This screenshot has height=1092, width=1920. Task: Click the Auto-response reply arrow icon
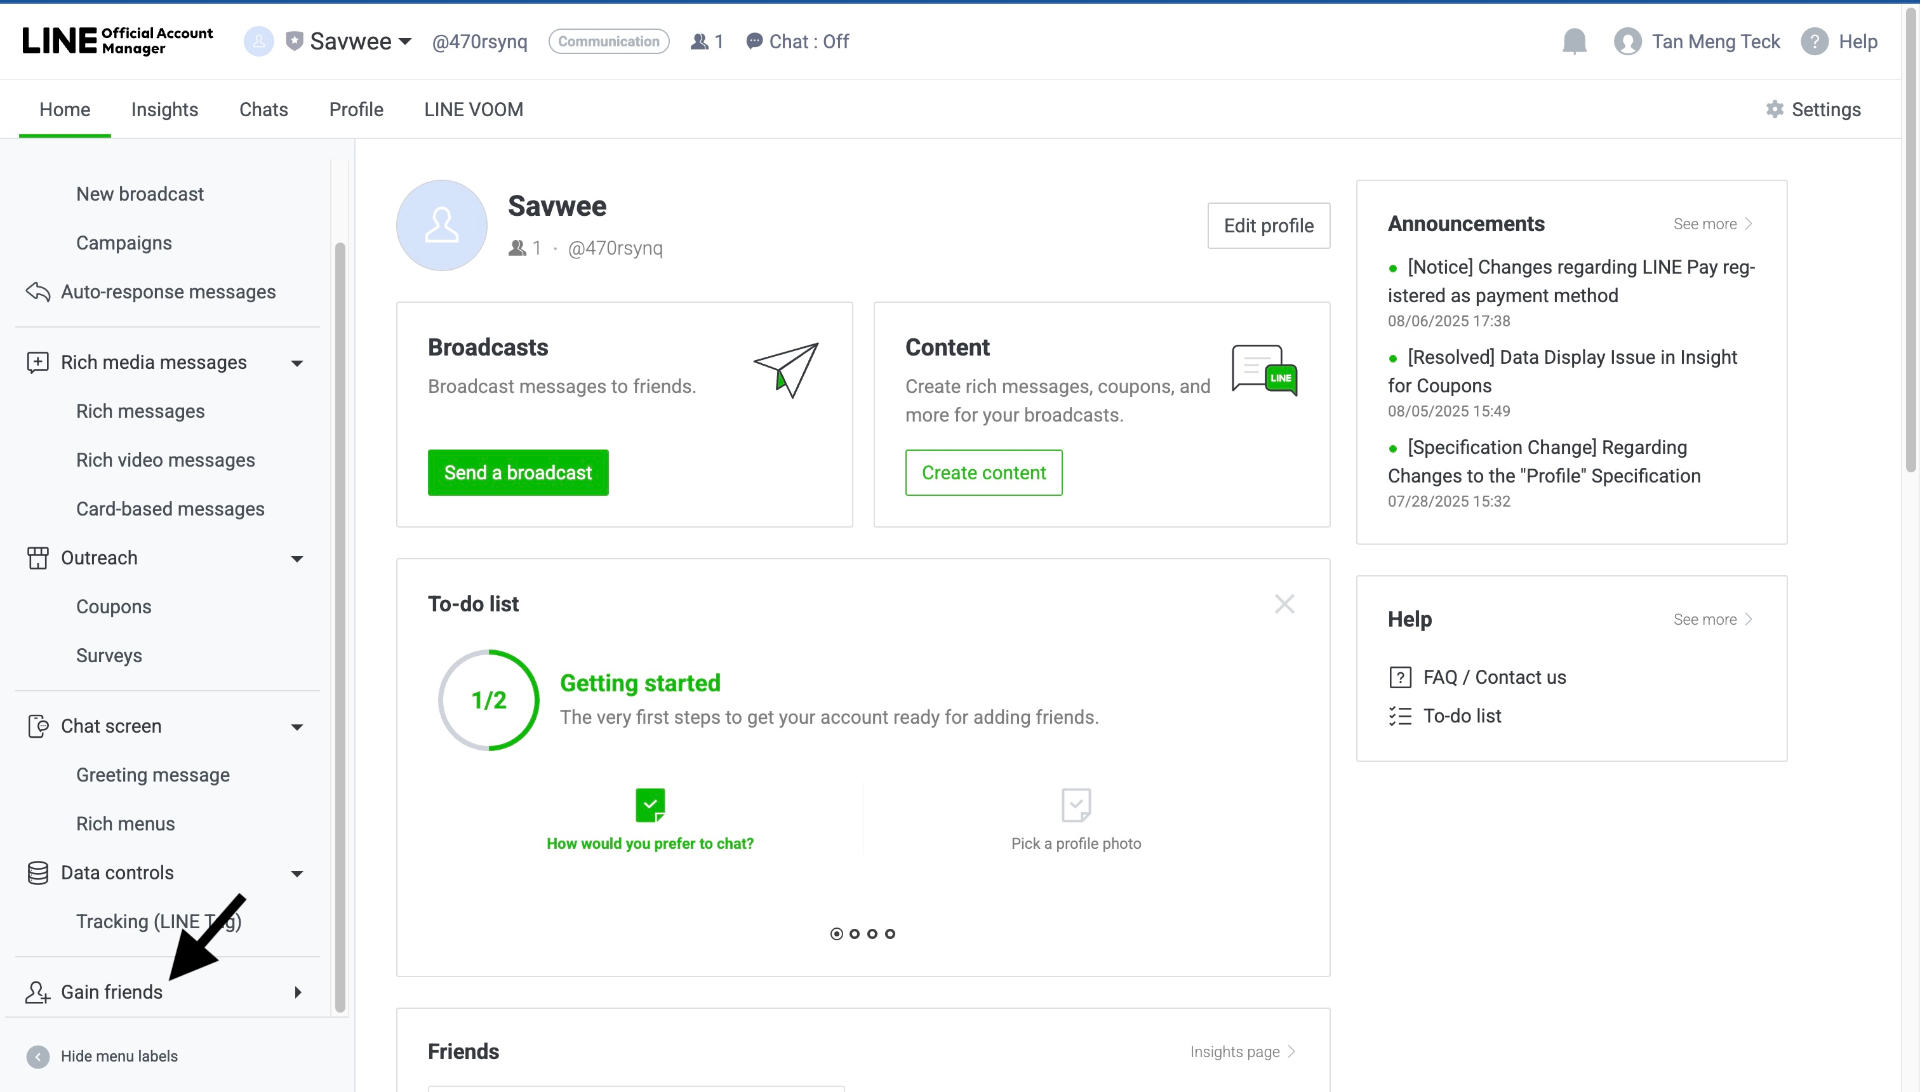click(38, 292)
